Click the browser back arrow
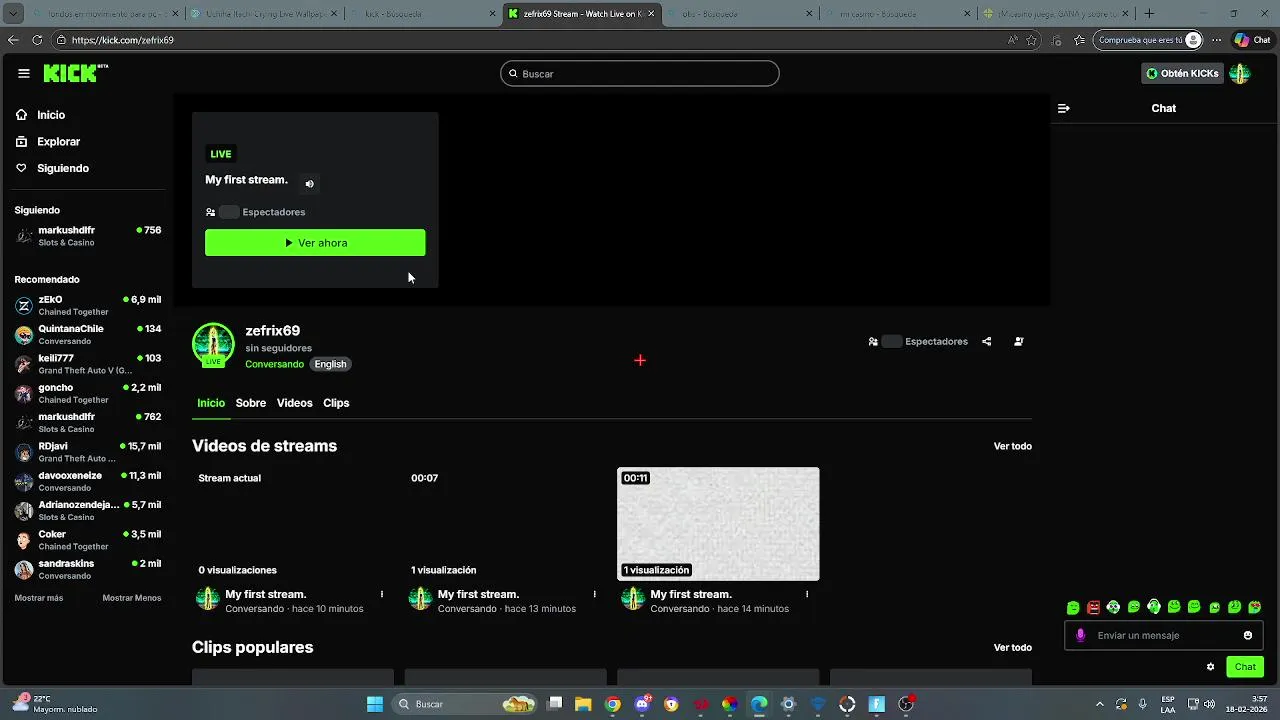The width and height of the screenshot is (1280, 720). coord(13,40)
